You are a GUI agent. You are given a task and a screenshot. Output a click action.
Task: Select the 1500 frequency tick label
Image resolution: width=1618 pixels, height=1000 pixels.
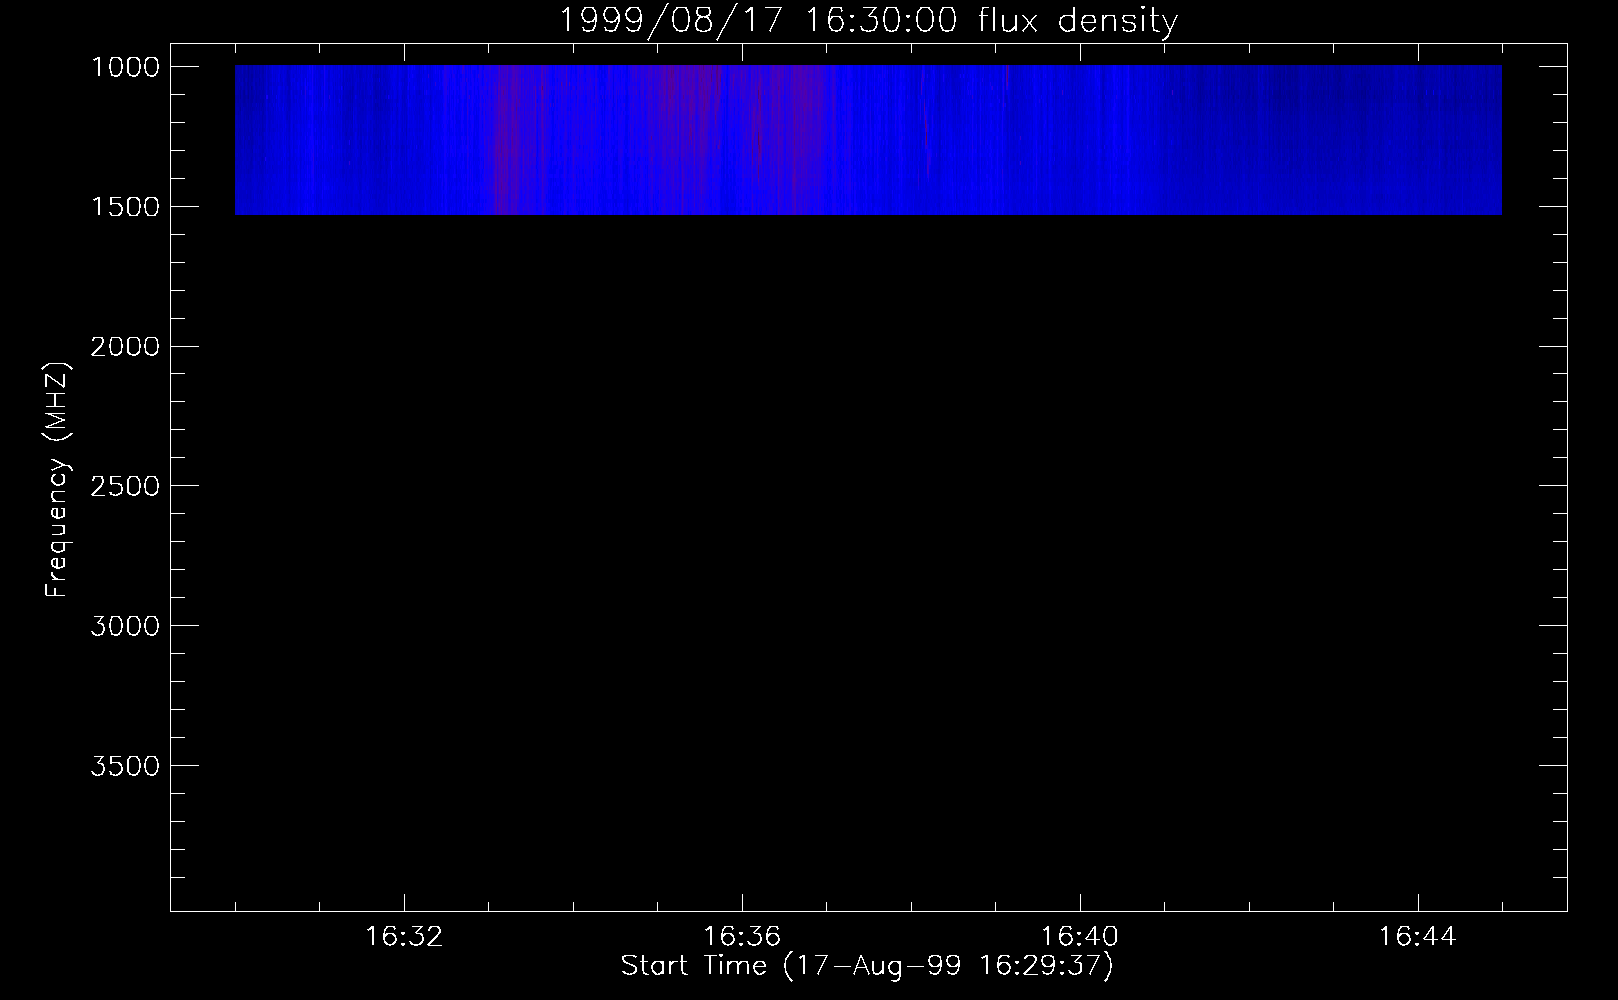124,207
